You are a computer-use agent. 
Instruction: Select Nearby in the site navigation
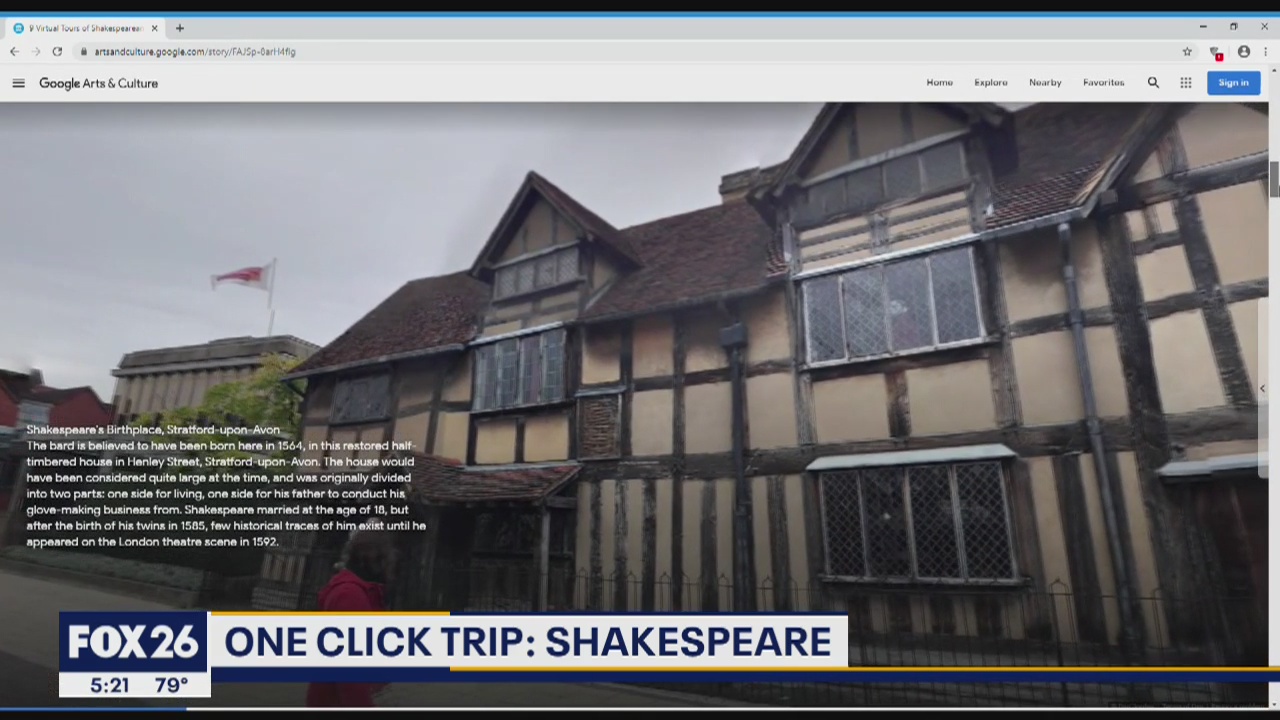click(1045, 82)
